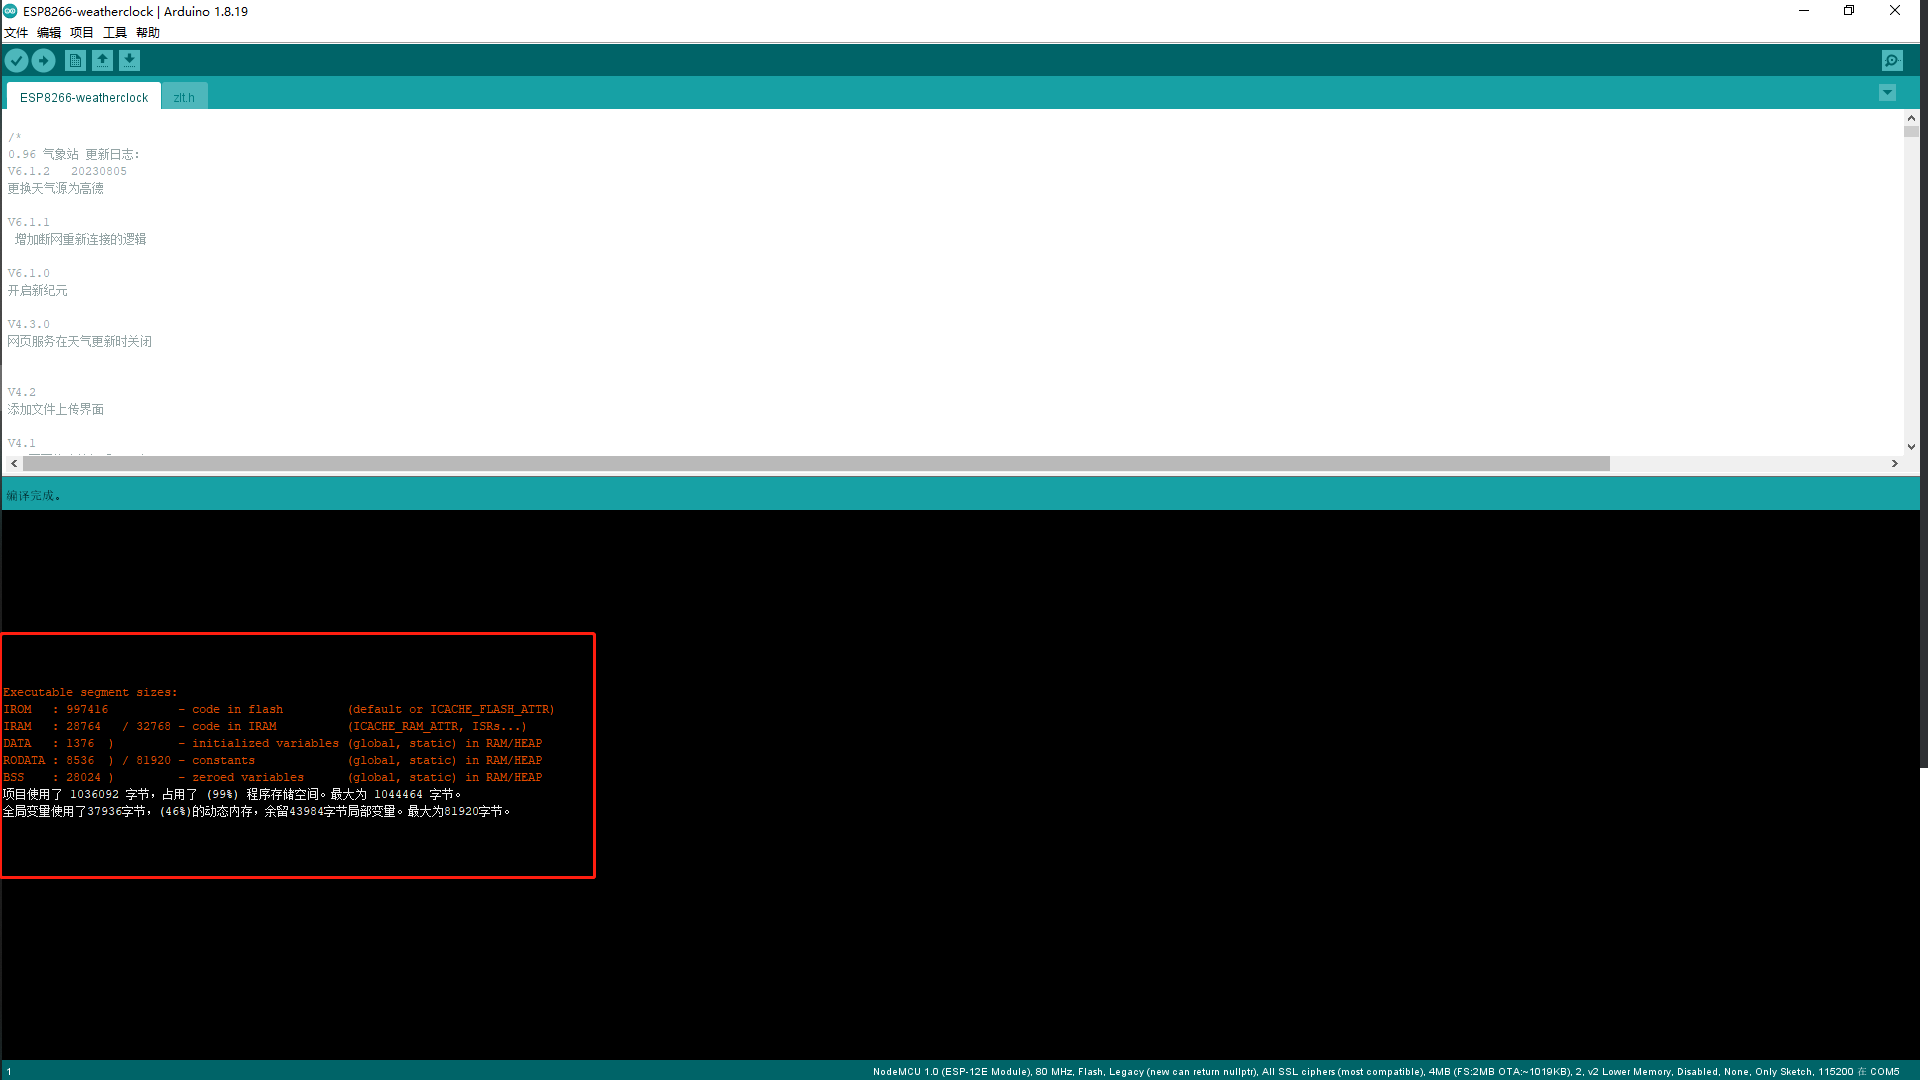The image size is (1928, 1080).
Task: Click the horizontal scrollbar right arrow
Action: tap(1894, 464)
